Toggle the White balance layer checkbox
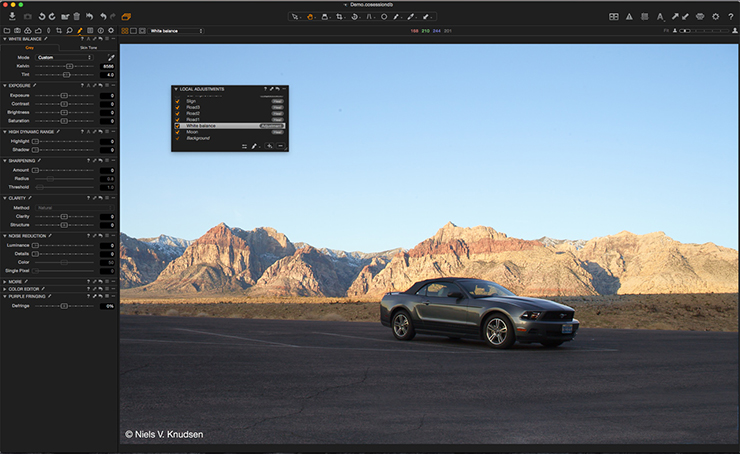This screenshot has height=454, width=740. [177, 126]
